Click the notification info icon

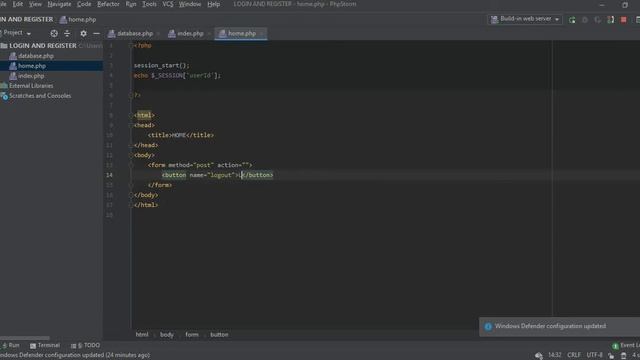tap(488, 327)
